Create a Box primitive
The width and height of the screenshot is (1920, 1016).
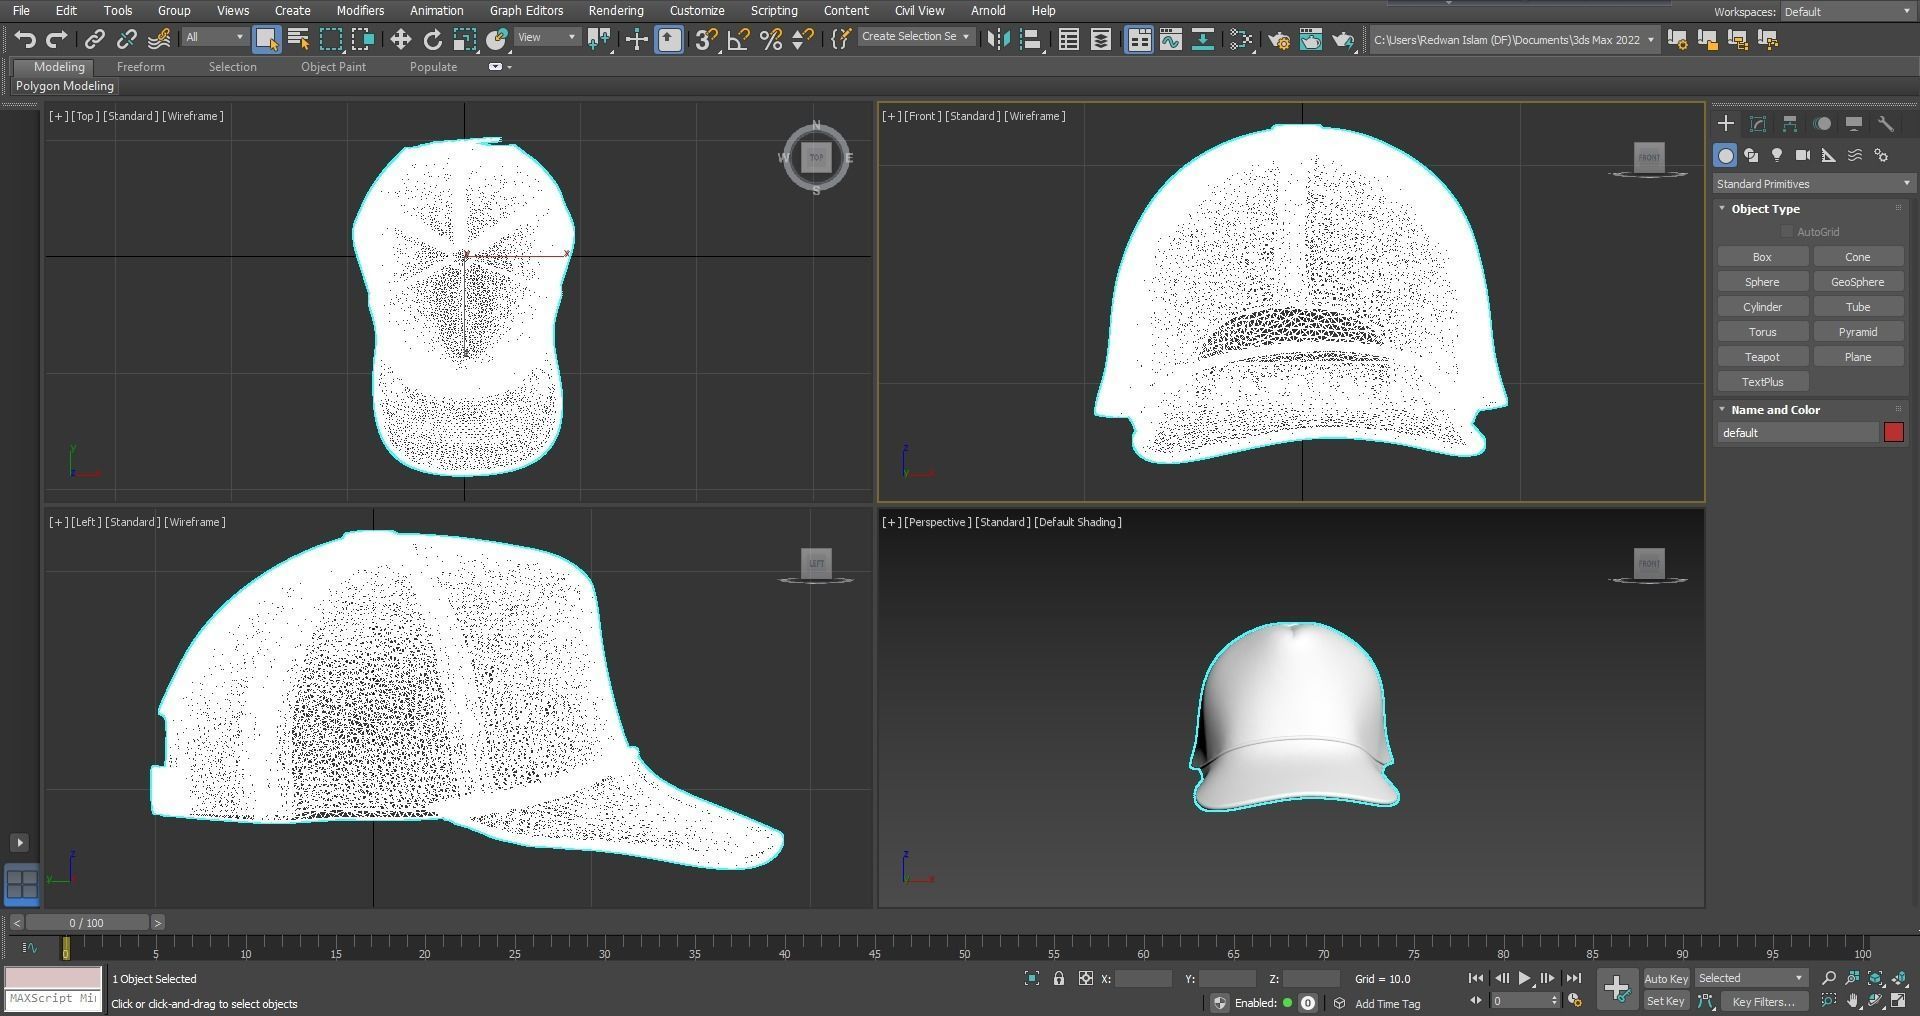[x=1762, y=257]
